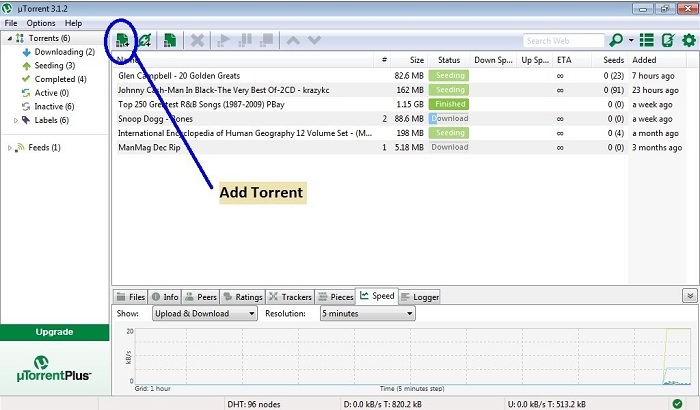Image resolution: width=700 pixels, height=410 pixels.
Task: Switch to the Files tab
Action: [x=130, y=297]
